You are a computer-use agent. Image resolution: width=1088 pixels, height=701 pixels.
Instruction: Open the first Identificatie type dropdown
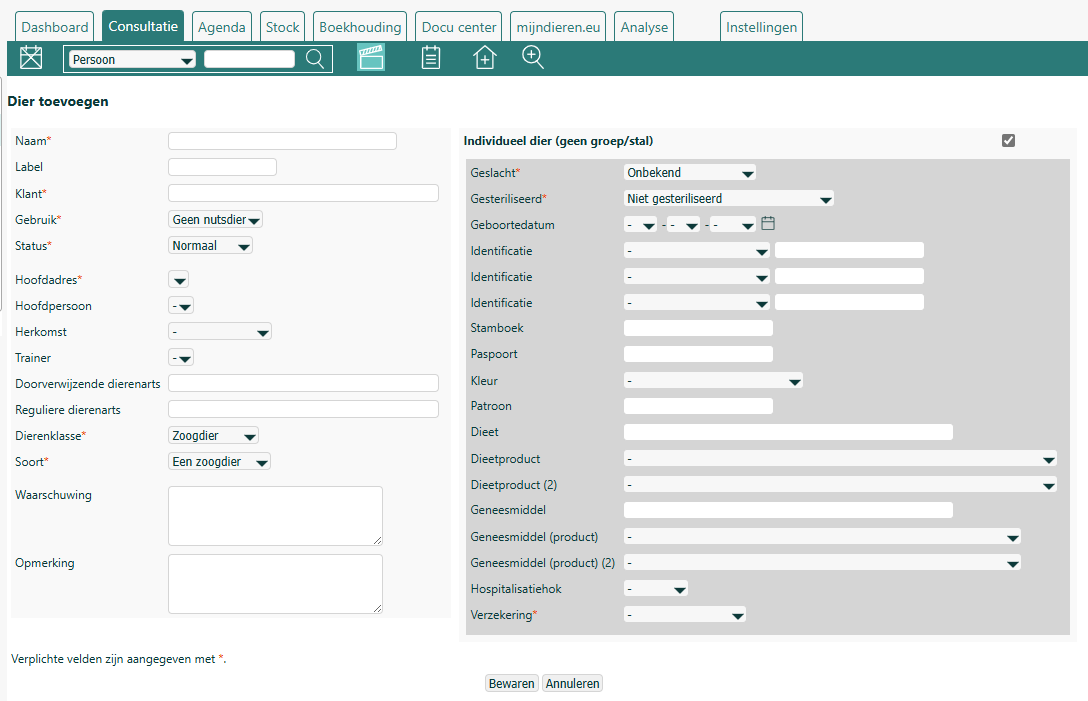[697, 251]
